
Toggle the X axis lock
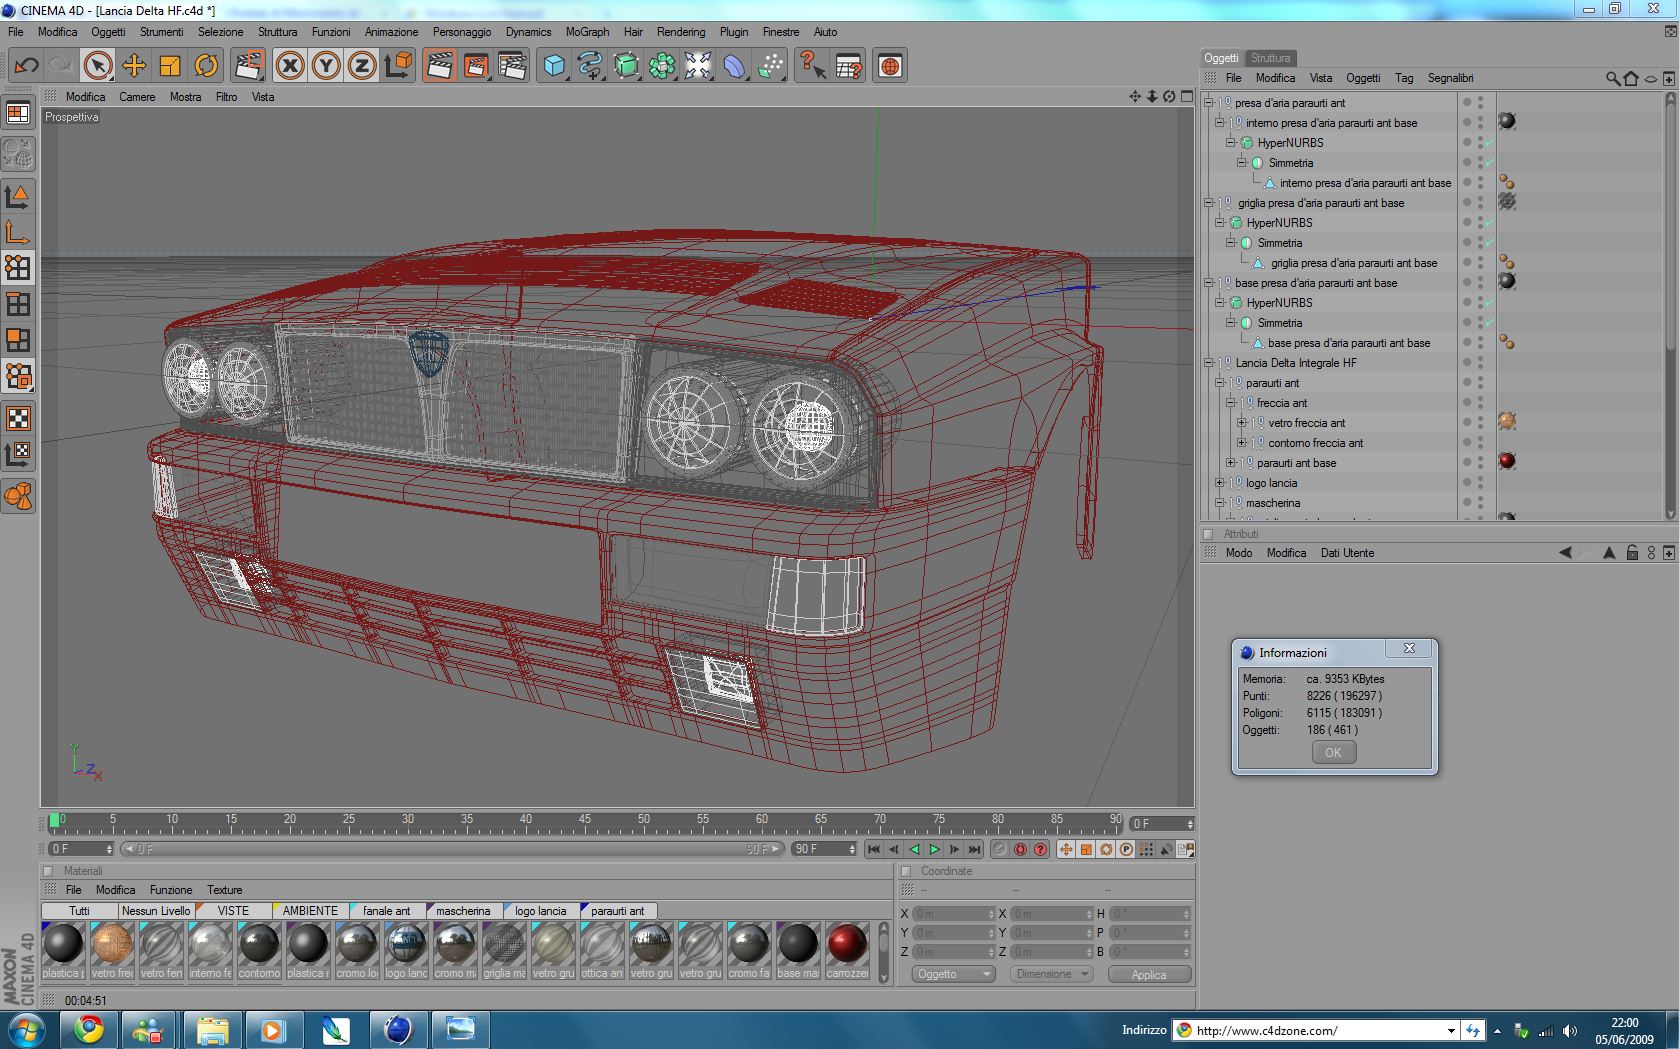click(x=290, y=66)
